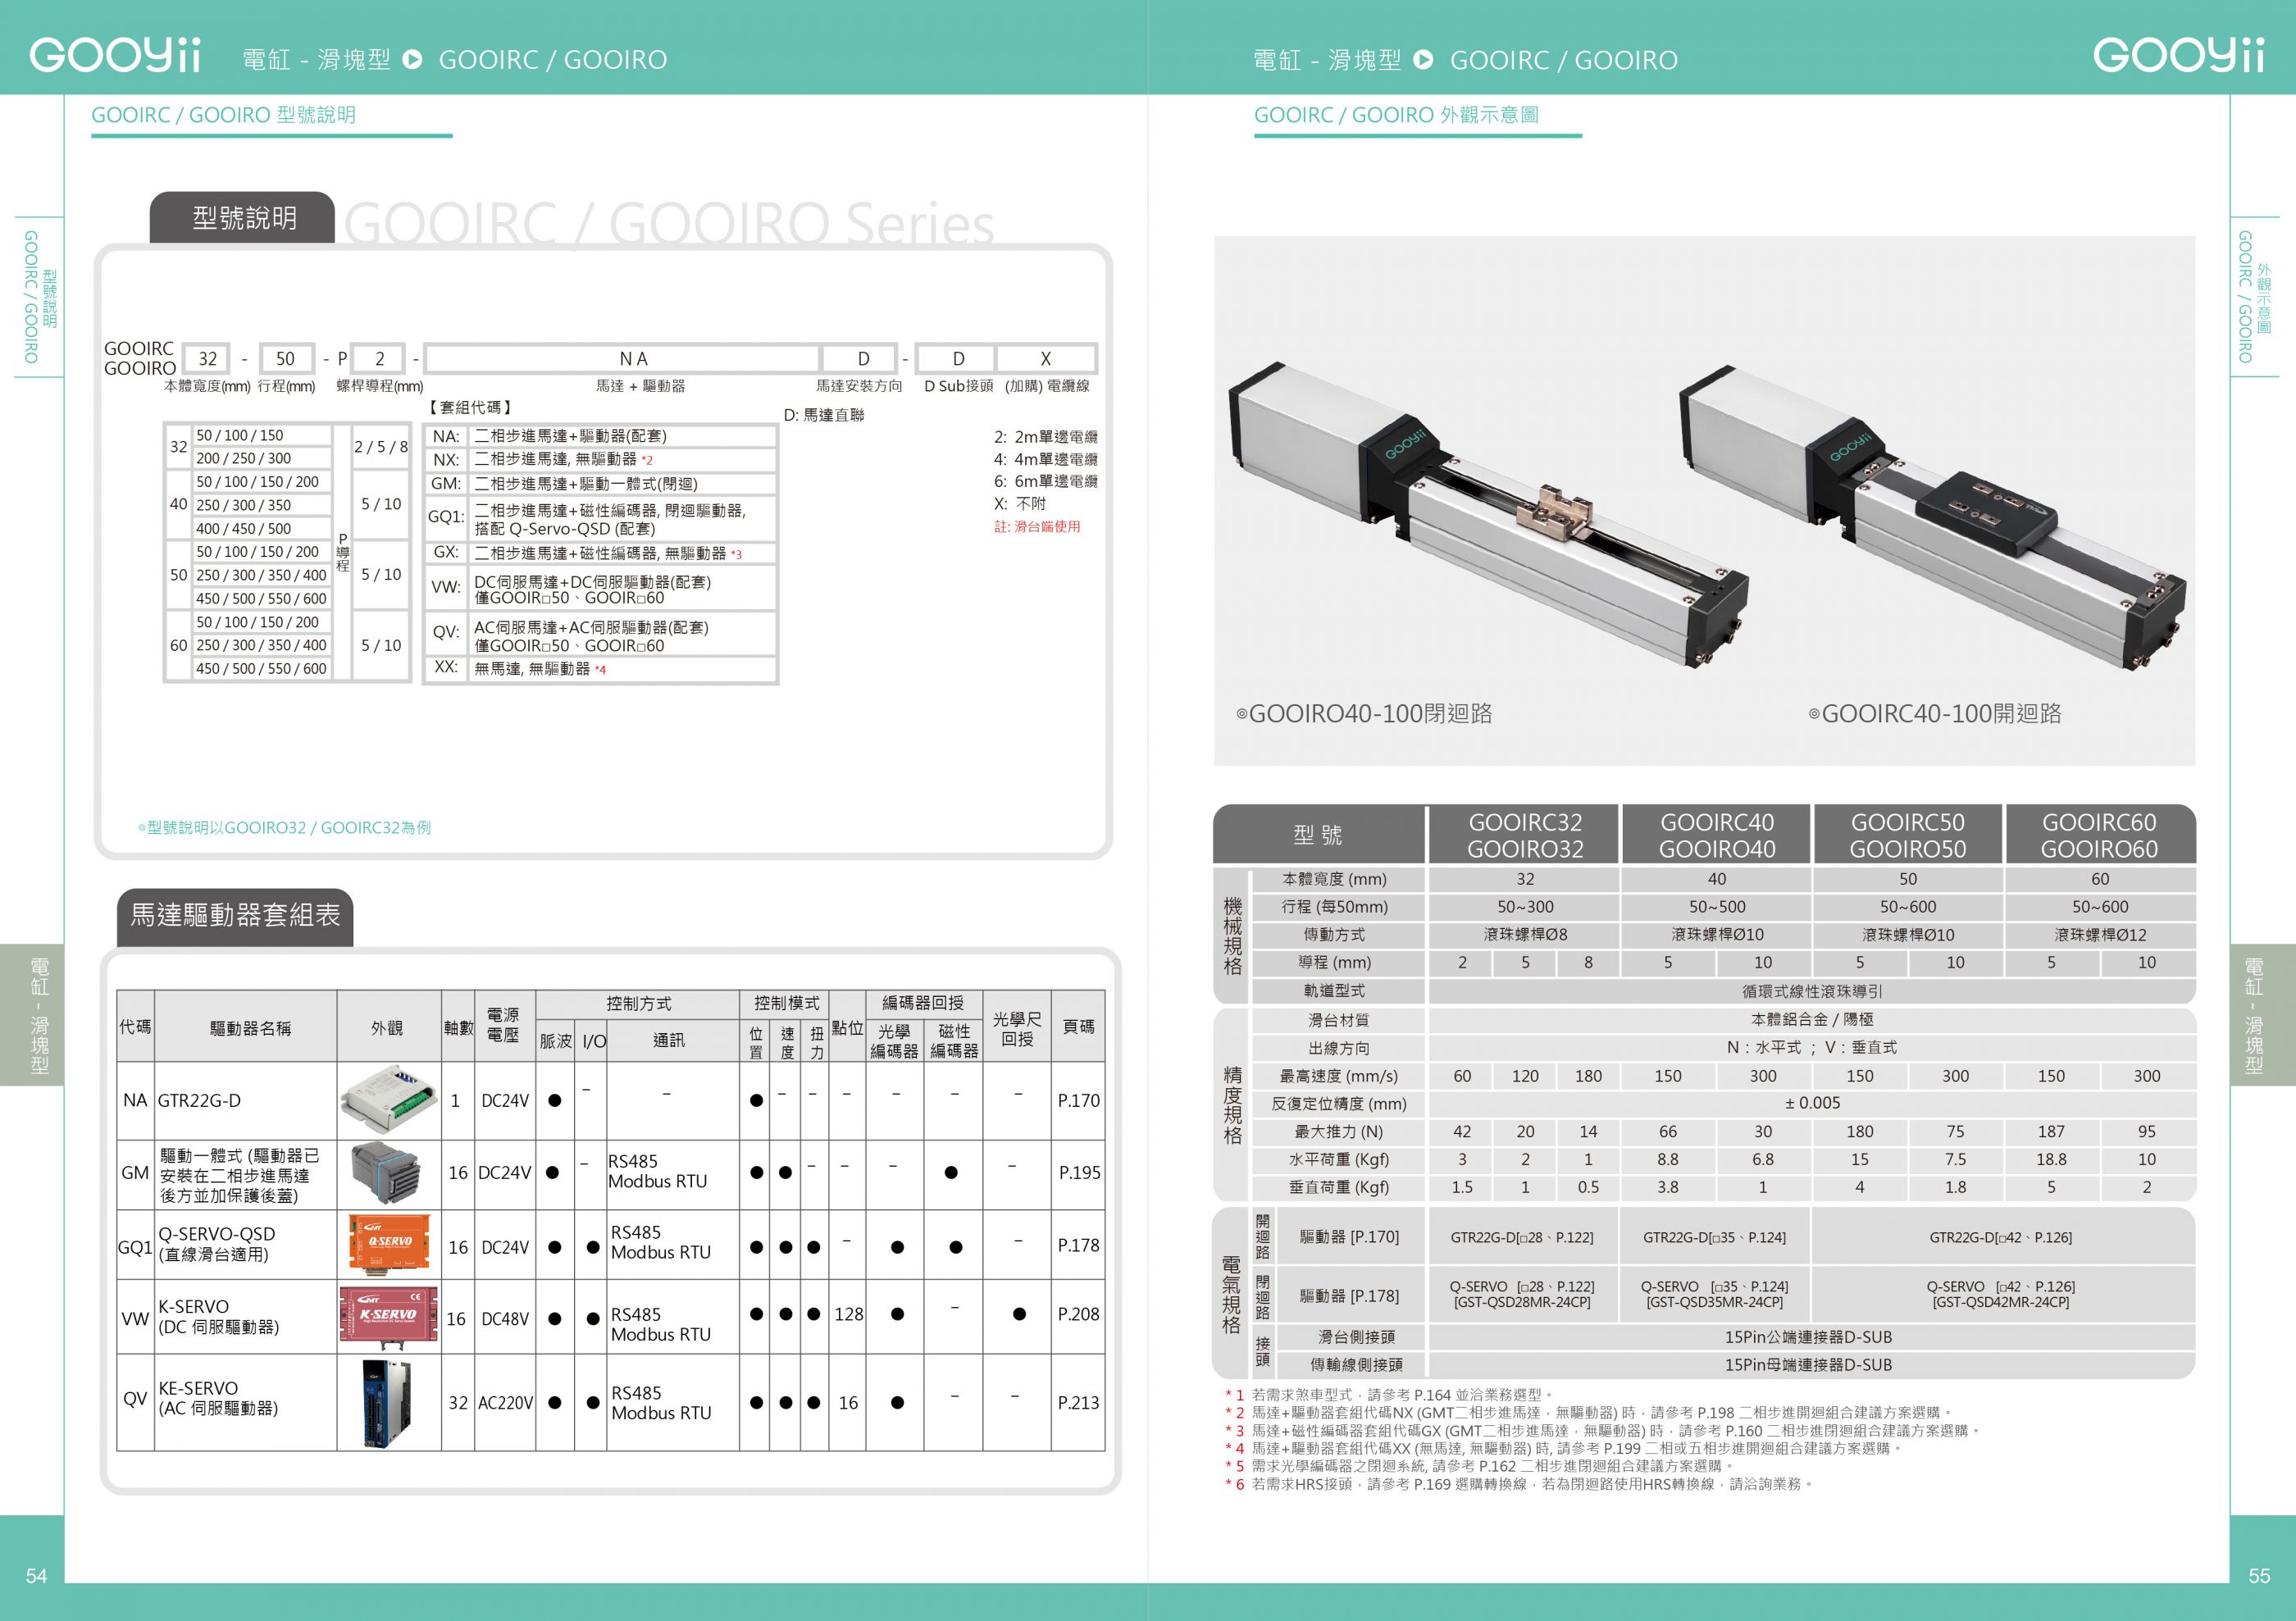Click the 'GQ1:' kit code row
This screenshot has width=2296, height=1621.
tap(600, 518)
